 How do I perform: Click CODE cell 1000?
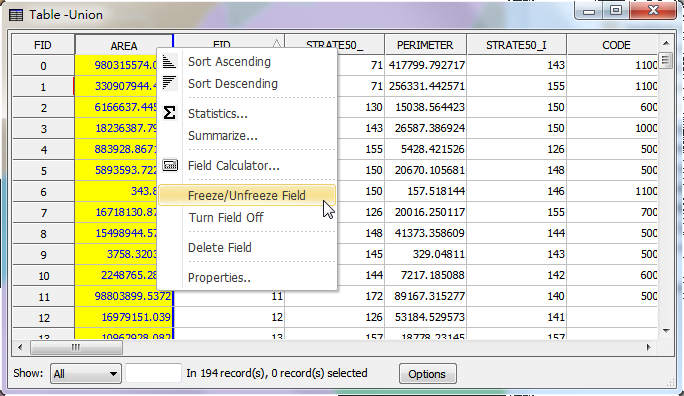(x=612, y=128)
